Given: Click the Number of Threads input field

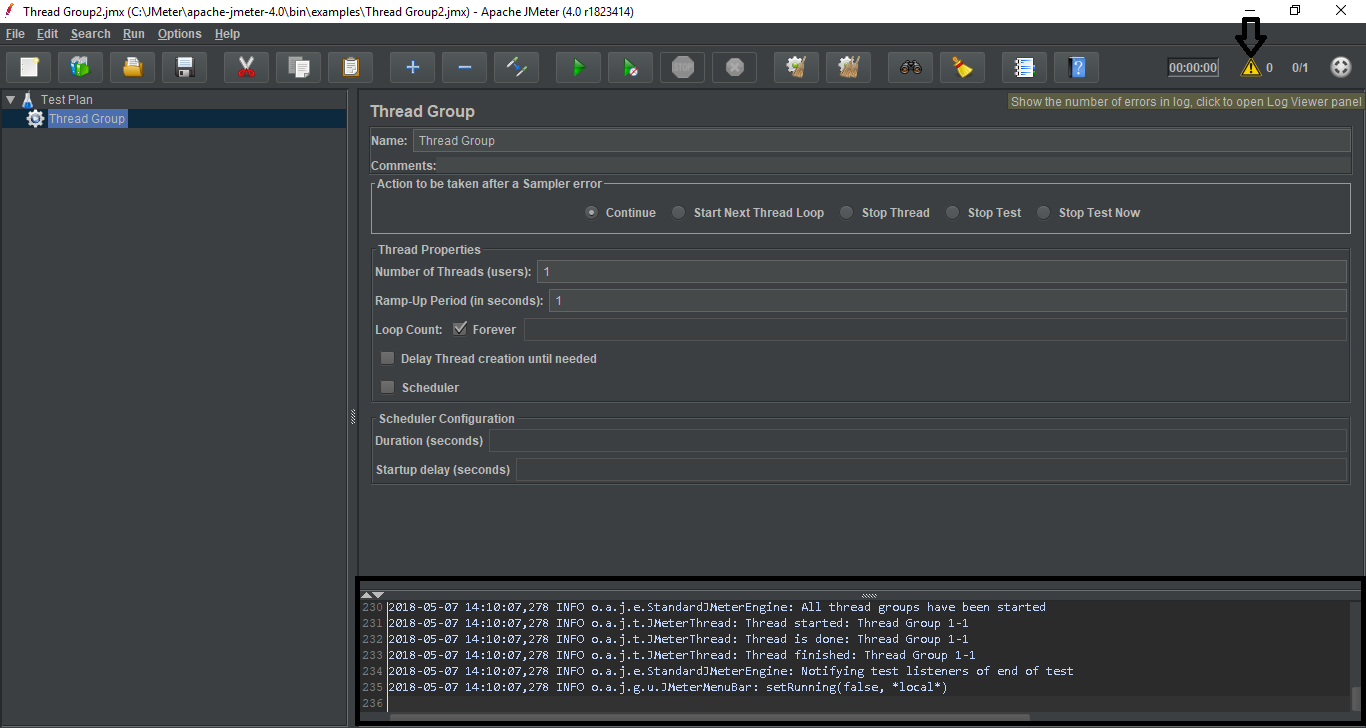Looking at the screenshot, I should [940, 272].
